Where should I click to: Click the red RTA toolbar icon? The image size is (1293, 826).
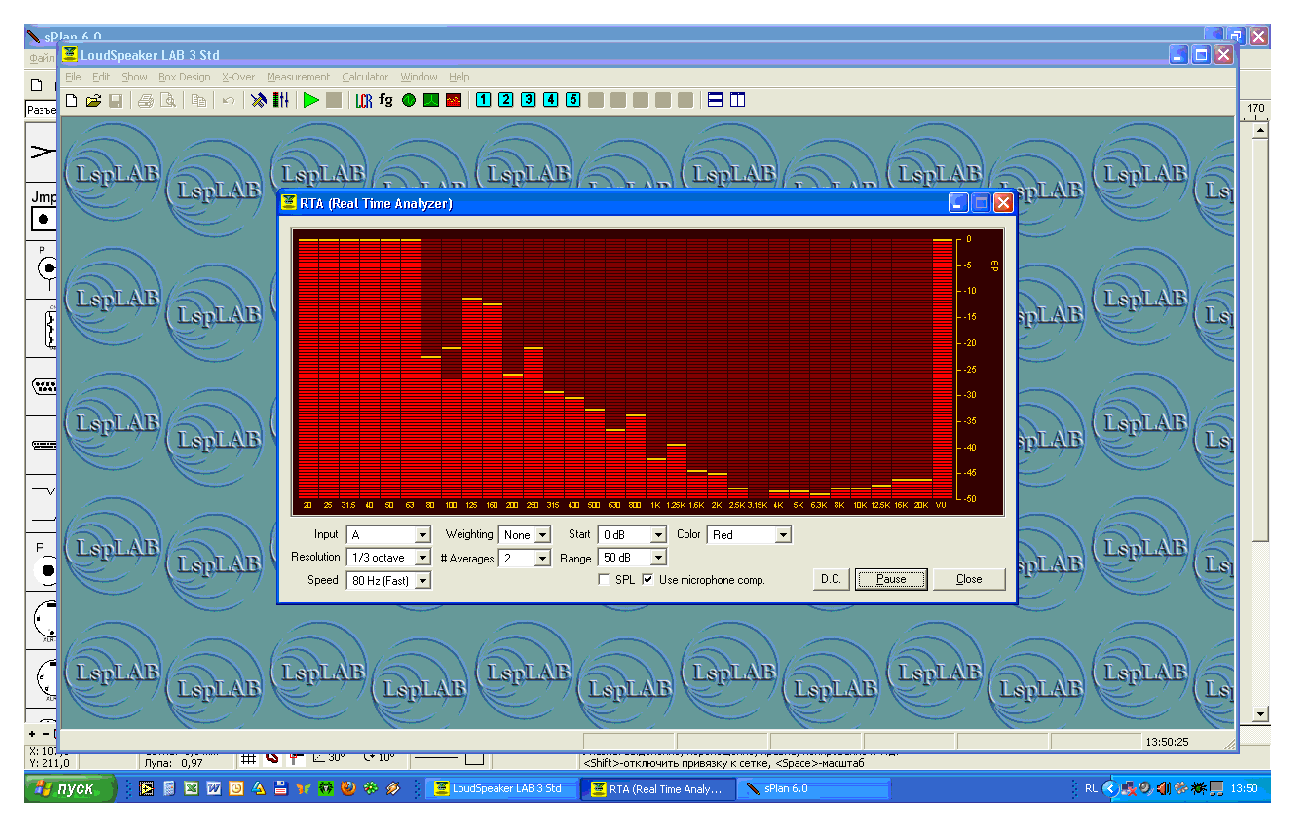click(453, 100)
